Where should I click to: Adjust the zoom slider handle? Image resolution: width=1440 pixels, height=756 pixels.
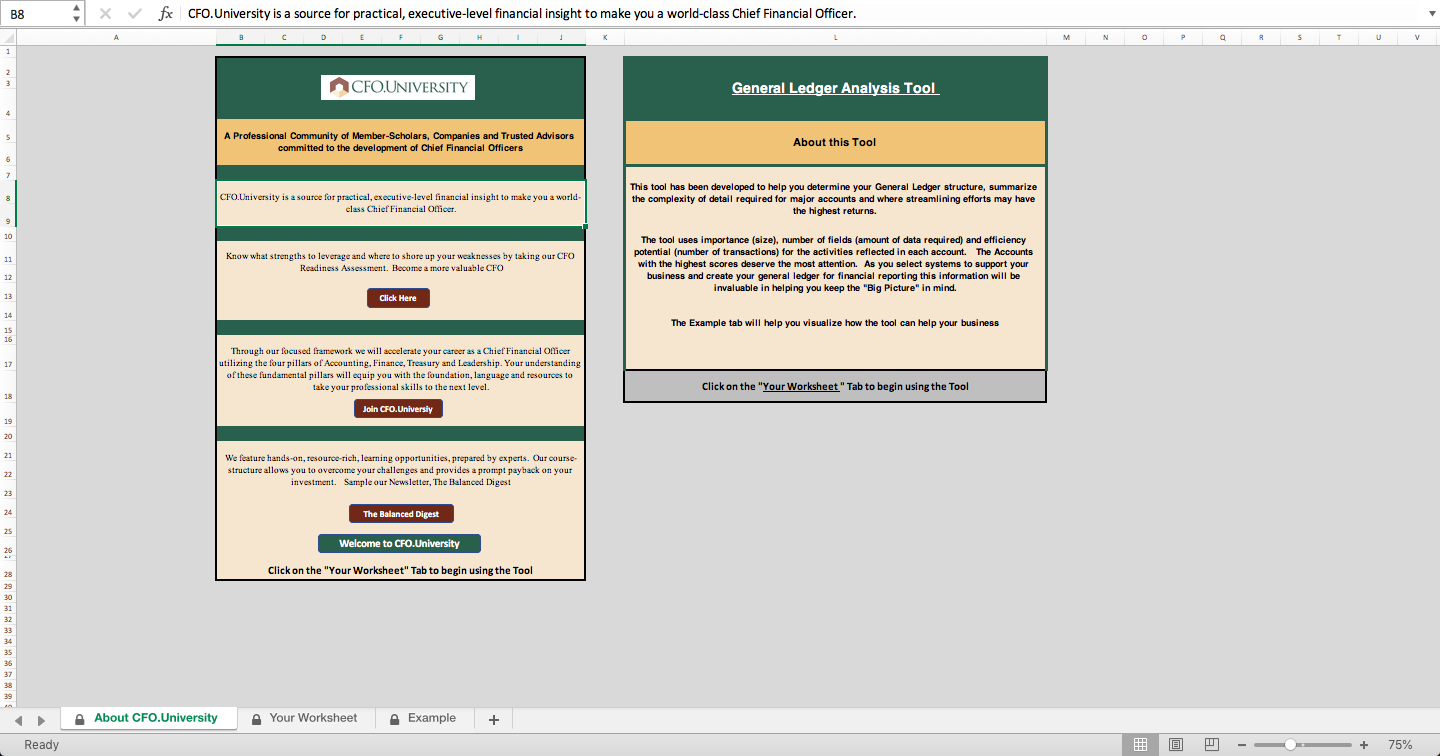1291,745
